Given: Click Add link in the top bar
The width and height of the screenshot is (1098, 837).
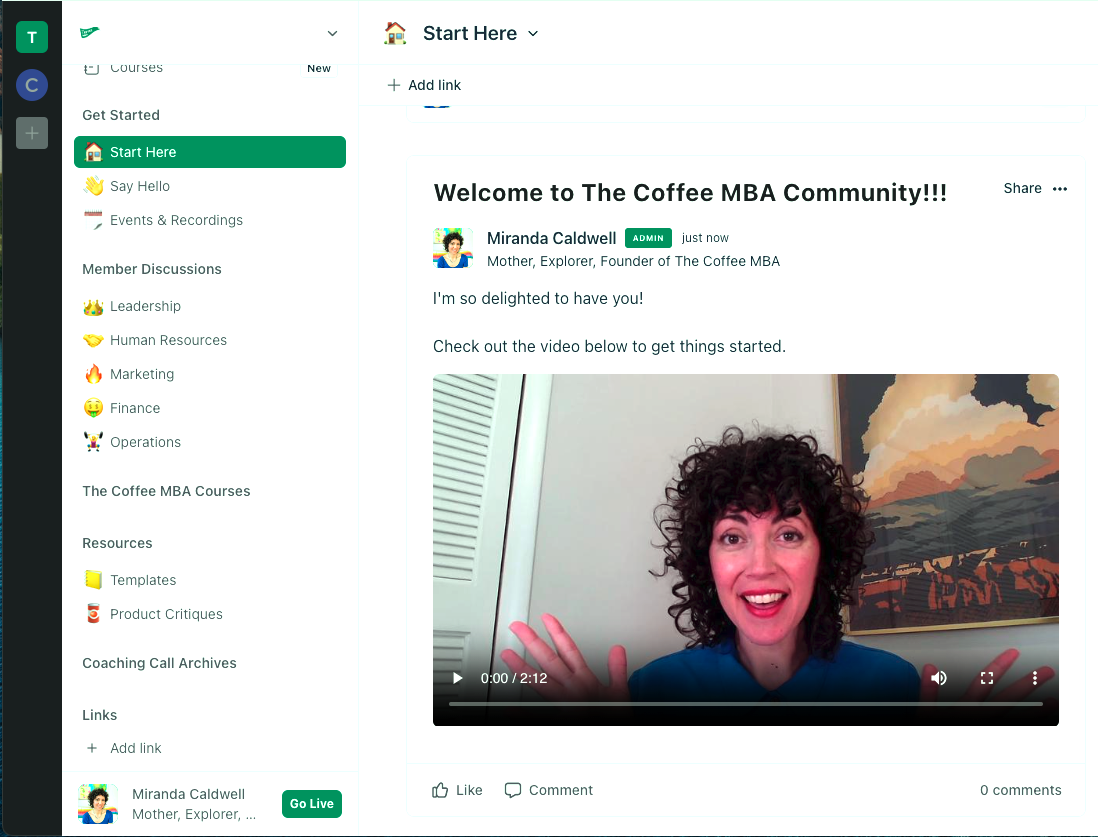Looking at the screenshot, I should coord(424,85).
